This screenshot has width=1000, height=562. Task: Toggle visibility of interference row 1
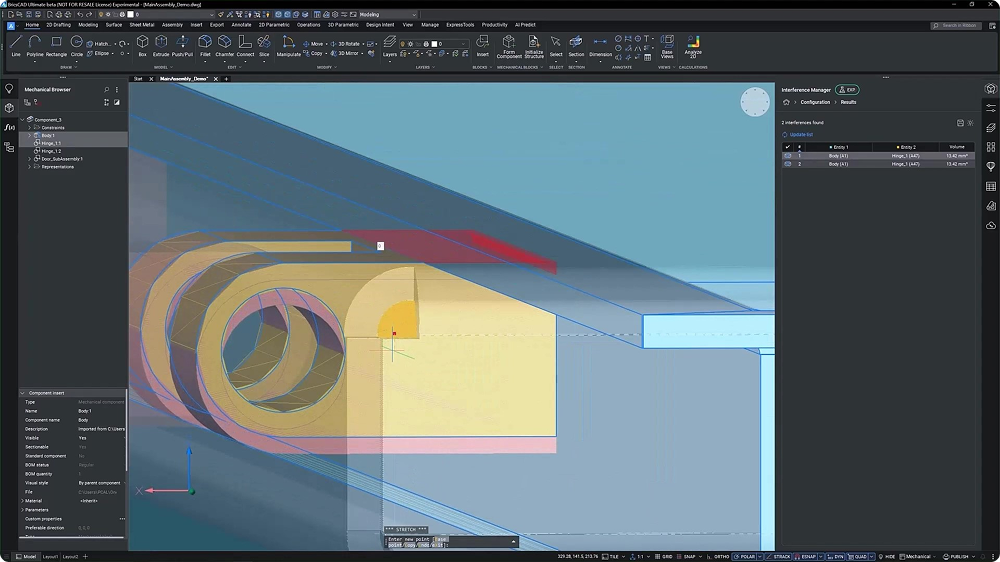coord(788,156)
